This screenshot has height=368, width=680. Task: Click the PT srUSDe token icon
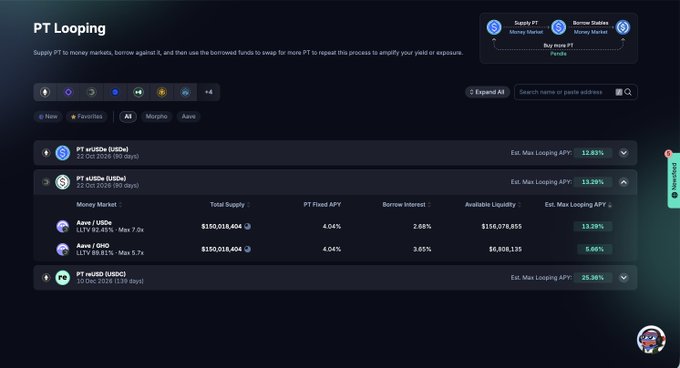coord(62,153)
